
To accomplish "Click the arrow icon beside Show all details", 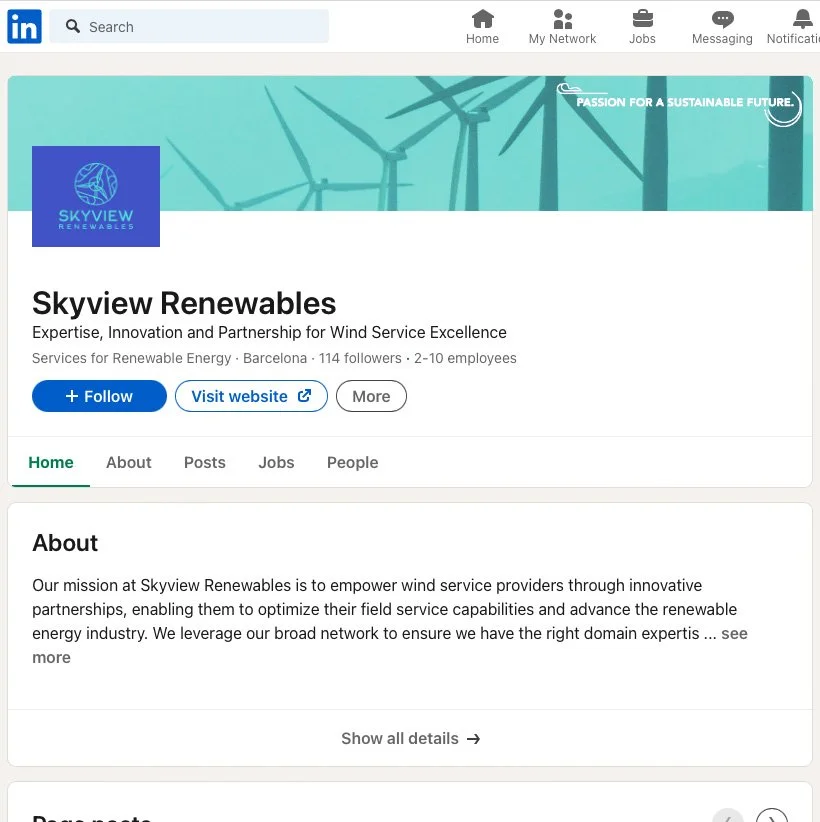I will [473, 739].
